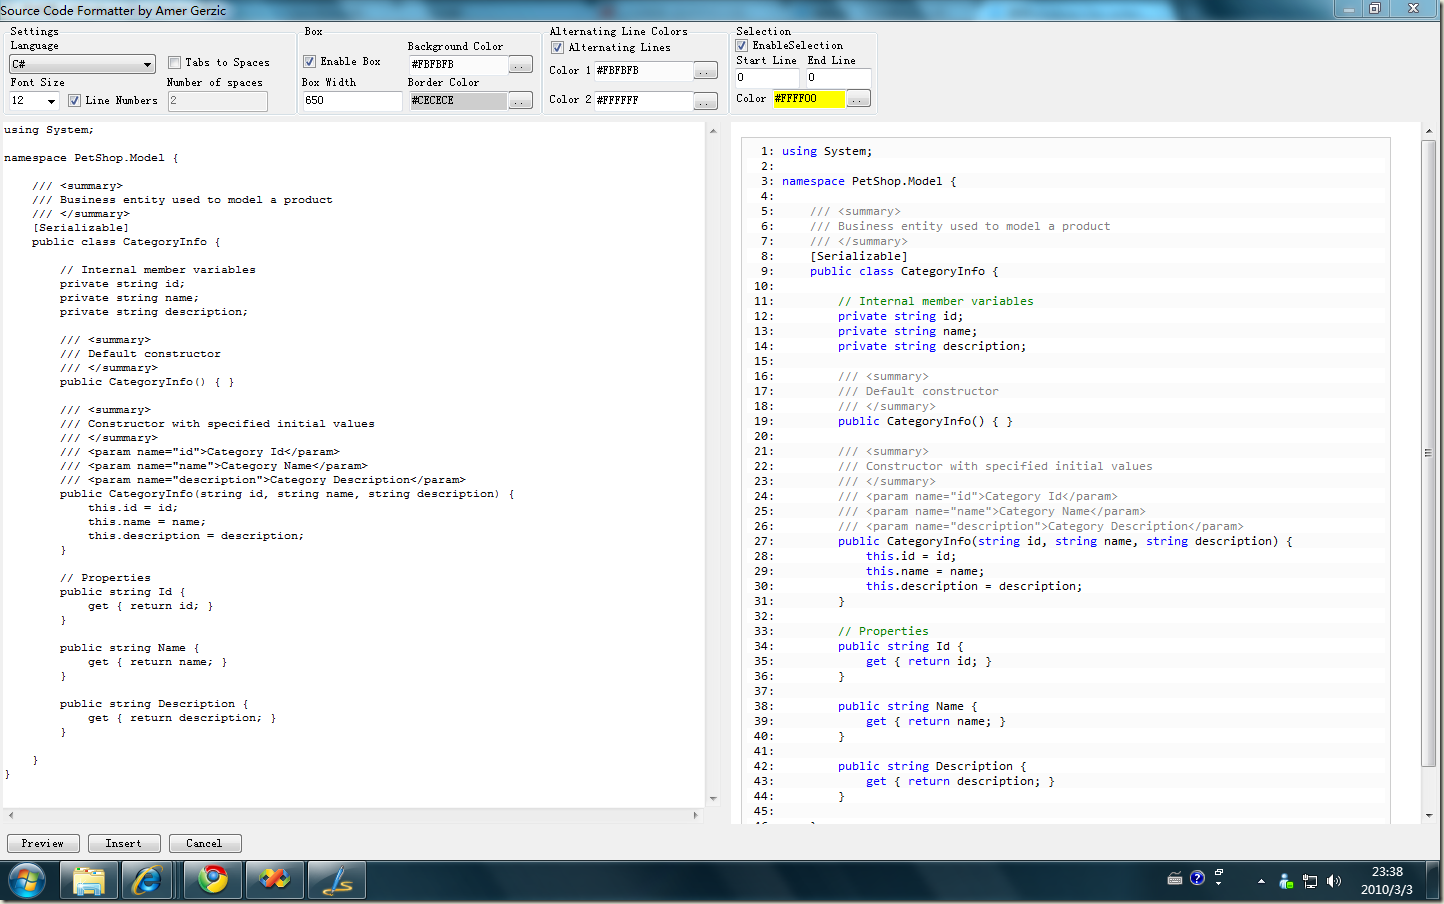Viewport: 1444px width, 904px height.
Task: Uncheck the Enable Box option
Action: 310,61
